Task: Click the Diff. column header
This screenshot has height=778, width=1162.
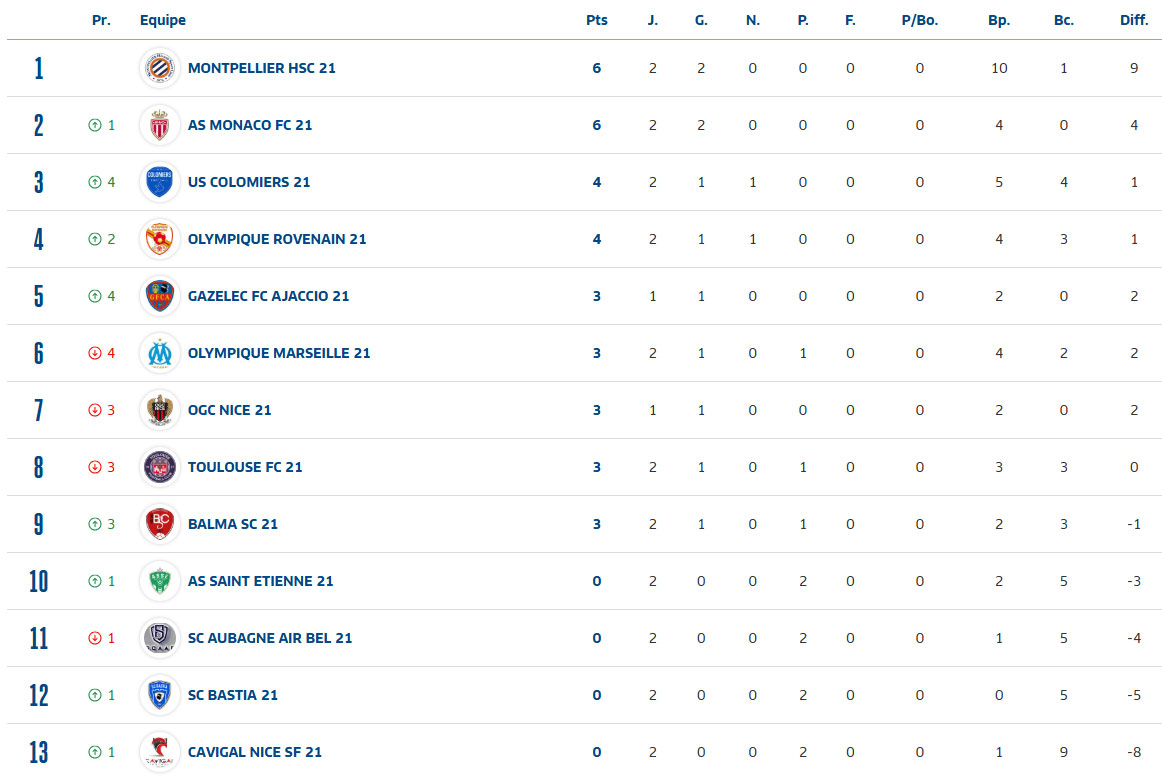Action: pyautogui.click(x=1134, y=20)
